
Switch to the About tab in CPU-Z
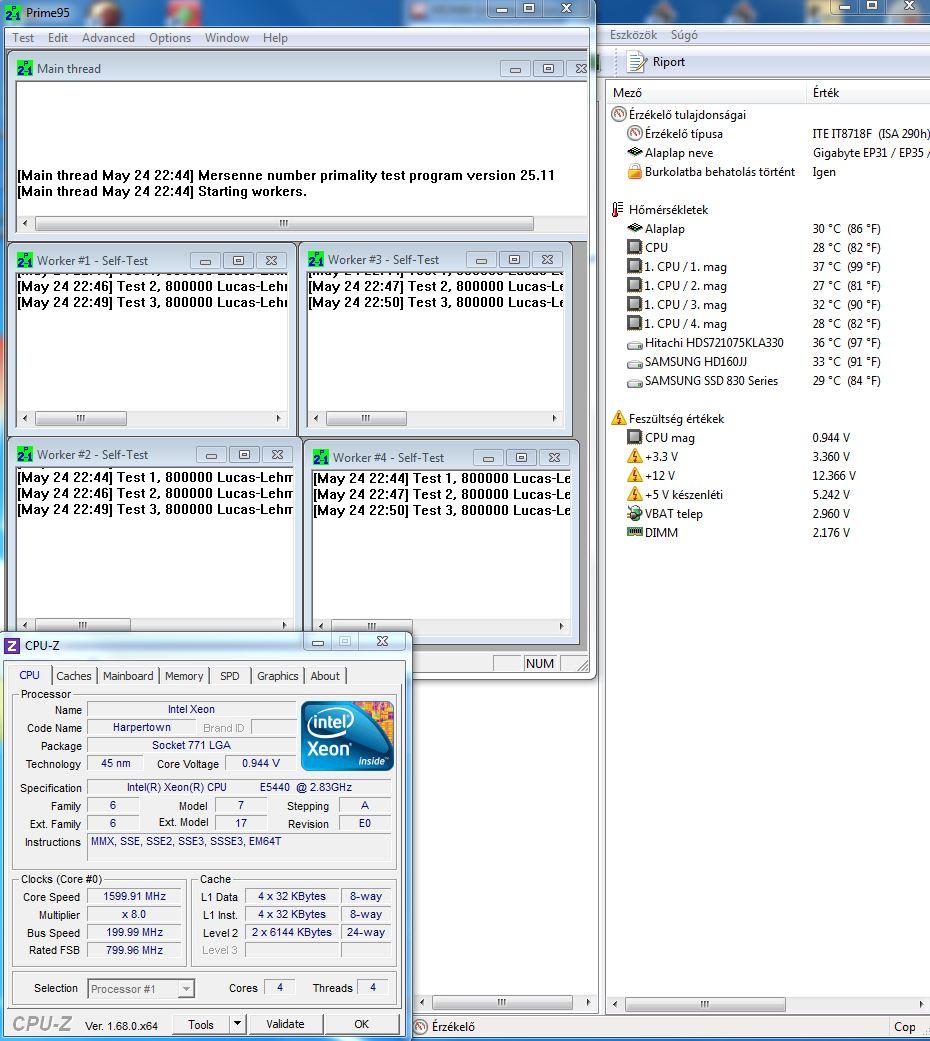coord(325,676)
